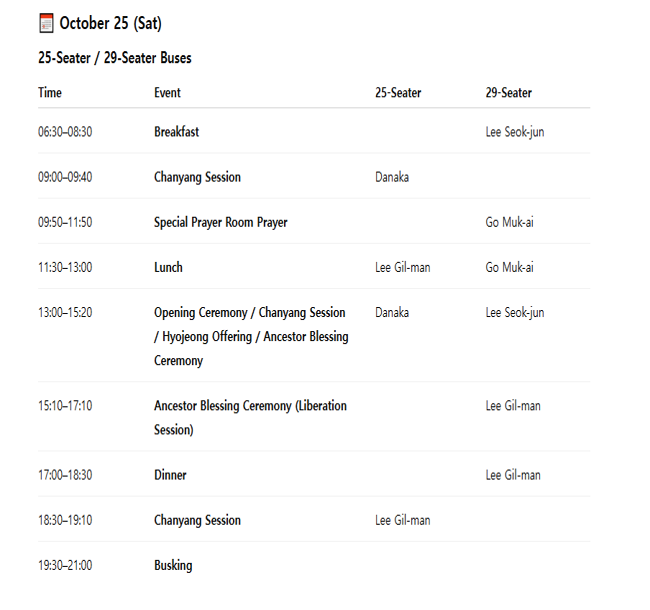
Task: Click Lee Gil-man in the Lunch row
Action: [403, 267]
